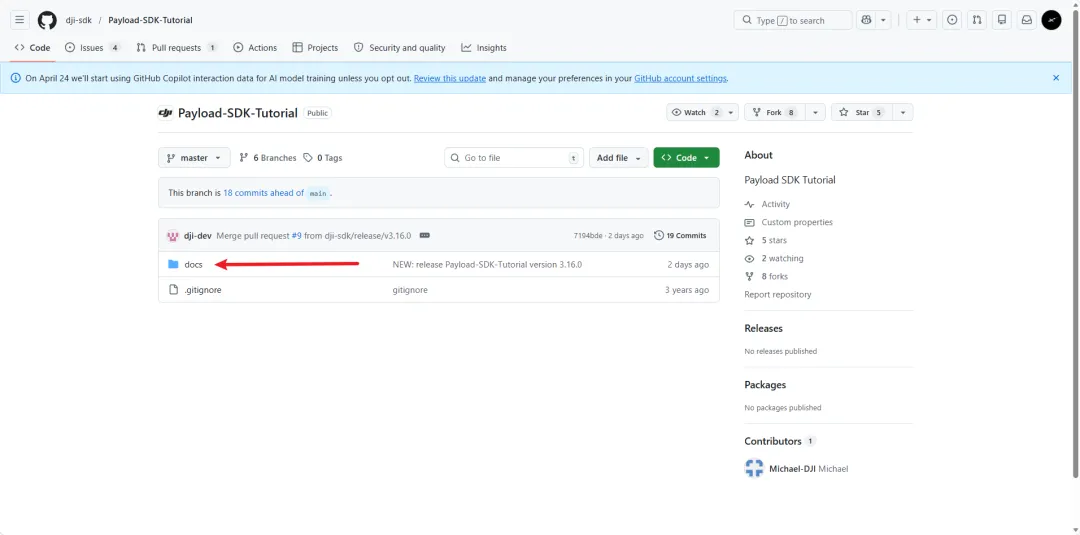This screenshot has height=535, width=1080.
Task: Fork this repository
Action: (x=774, y=112)
